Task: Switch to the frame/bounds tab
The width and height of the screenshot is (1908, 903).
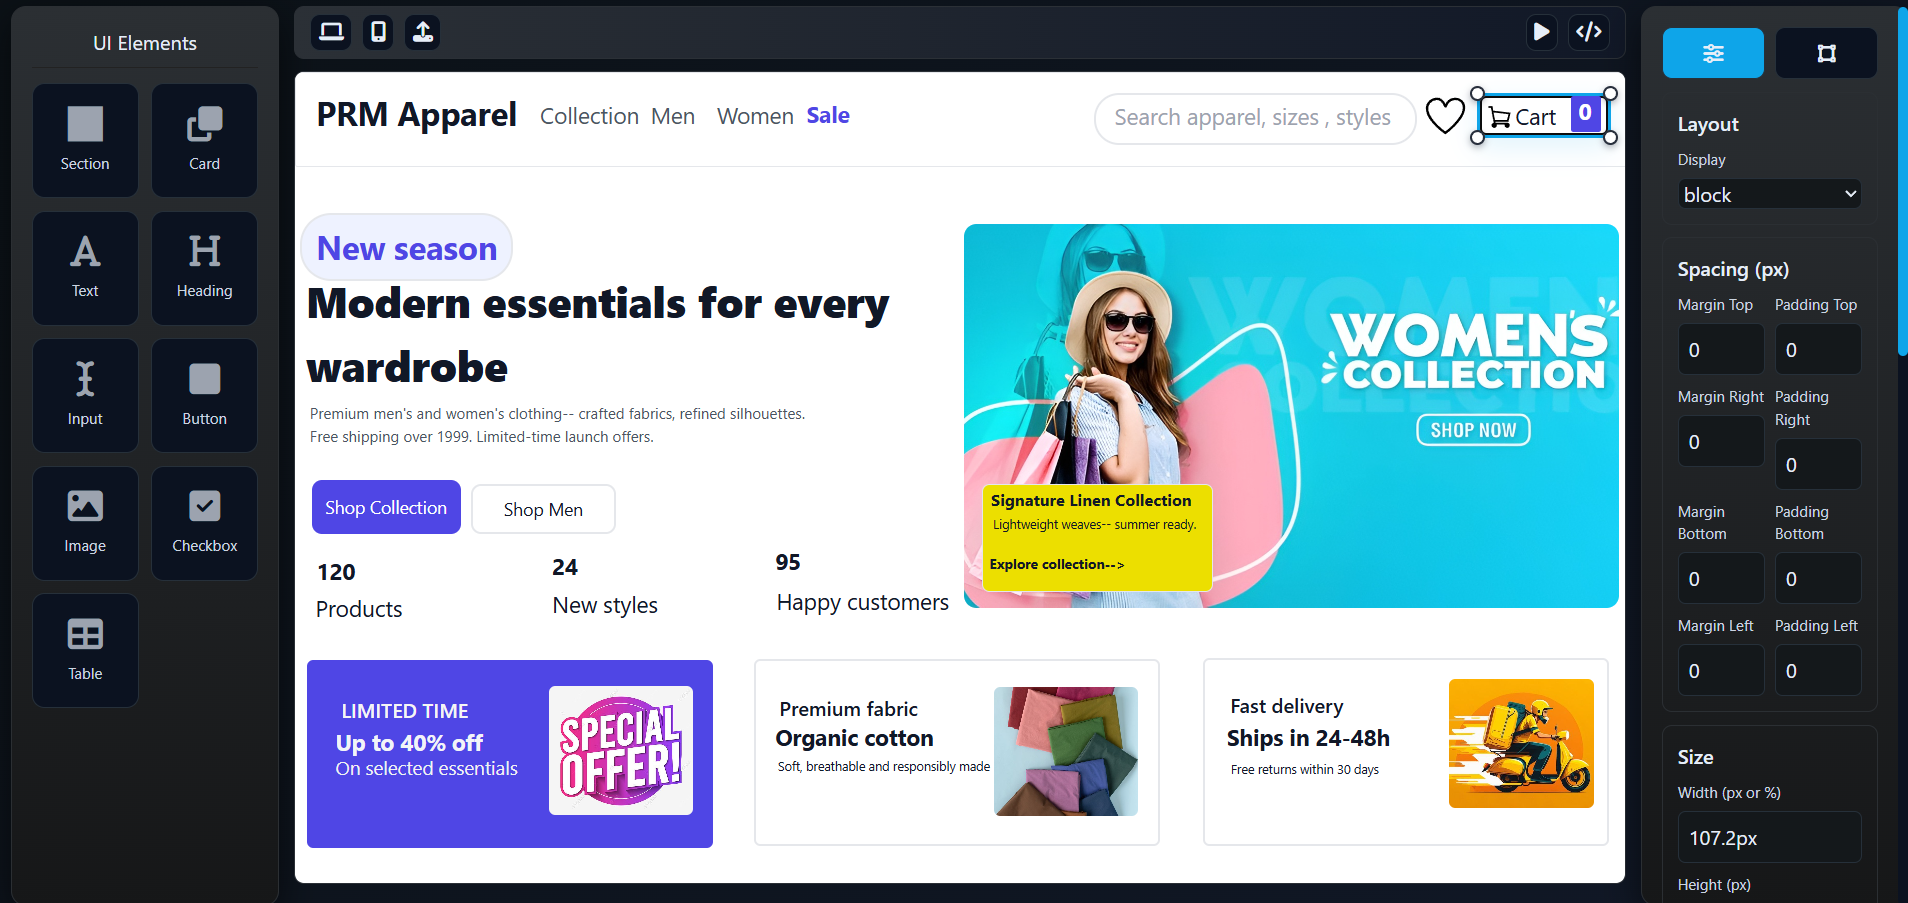Action: [1826, 53]
